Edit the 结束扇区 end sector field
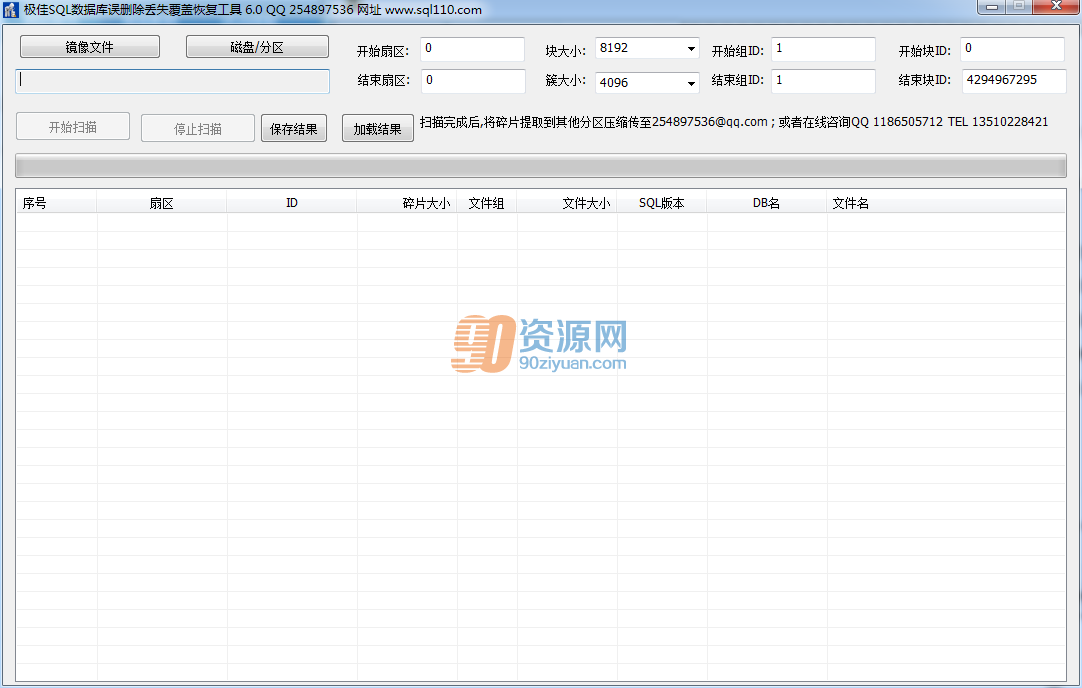The width and height of the screenshot is (1082, 688). click(x=473, y=81)
